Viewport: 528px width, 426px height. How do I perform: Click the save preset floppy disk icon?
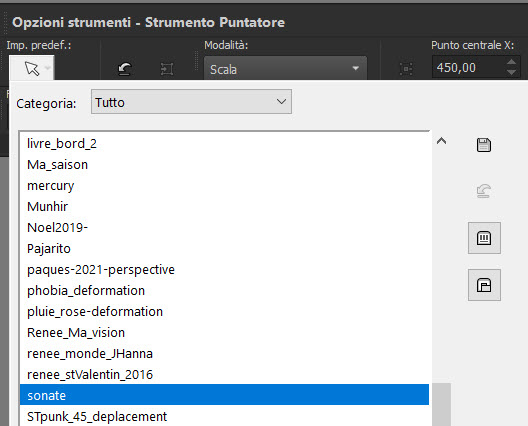point(484,145)
